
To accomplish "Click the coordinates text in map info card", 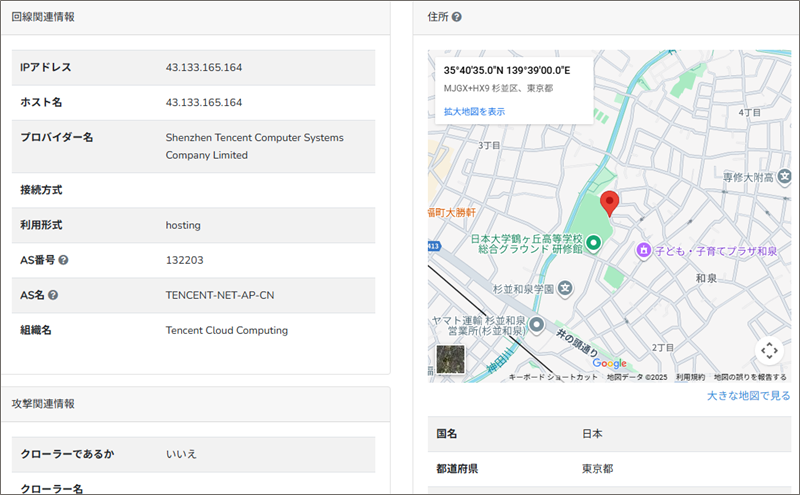I will click(x=506, y=71).
